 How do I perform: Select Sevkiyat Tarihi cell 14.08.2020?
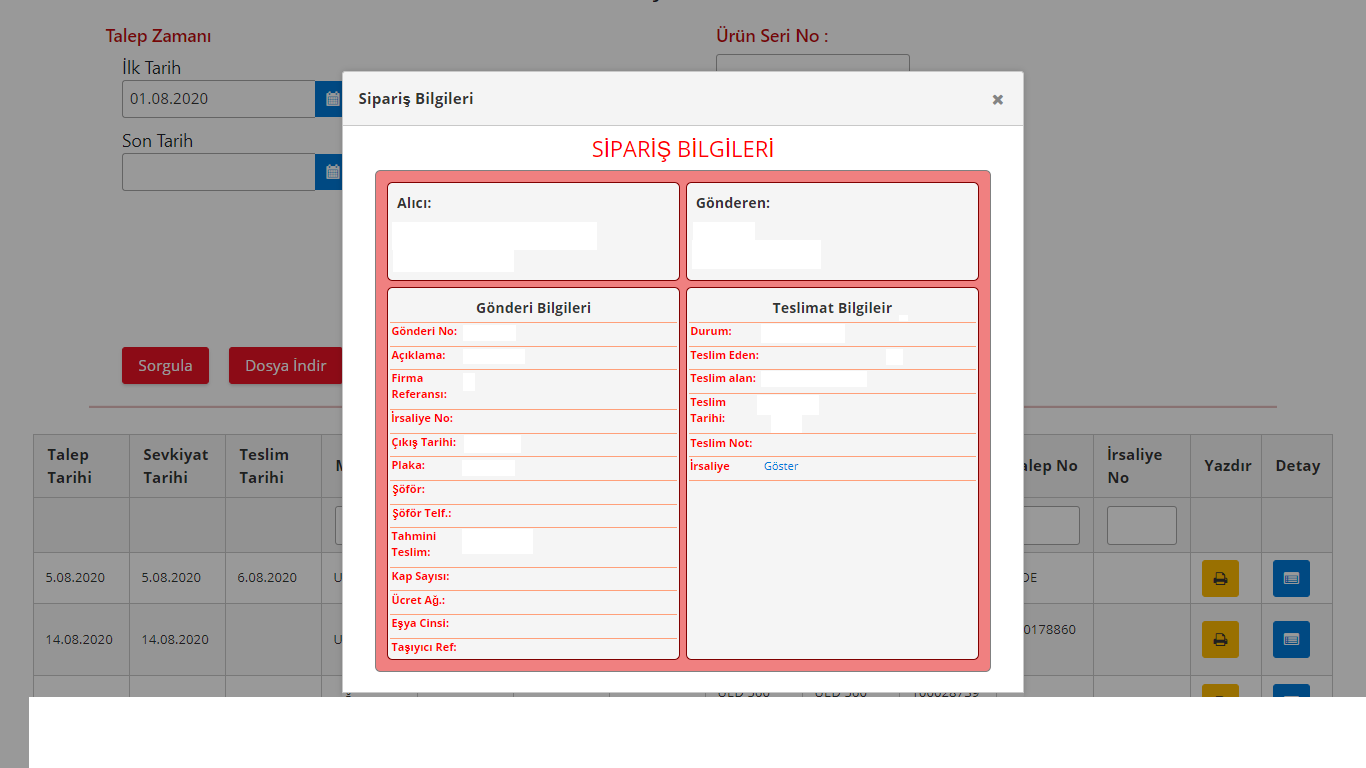pos(175,639)
